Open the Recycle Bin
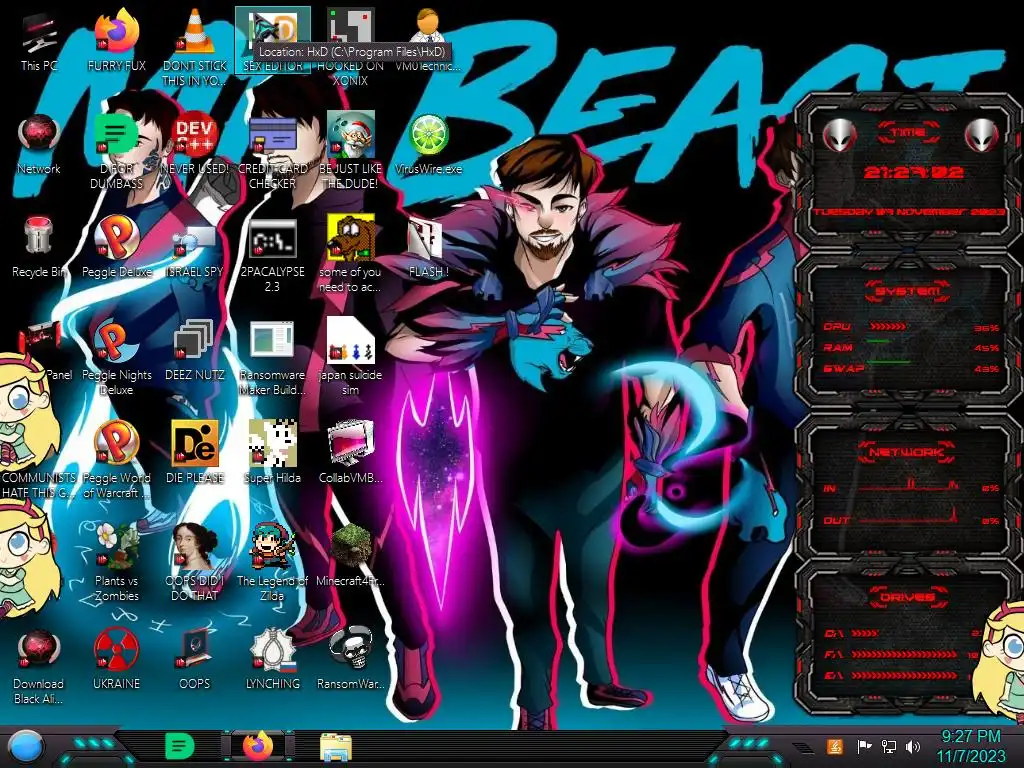 [x=39, y=248]
